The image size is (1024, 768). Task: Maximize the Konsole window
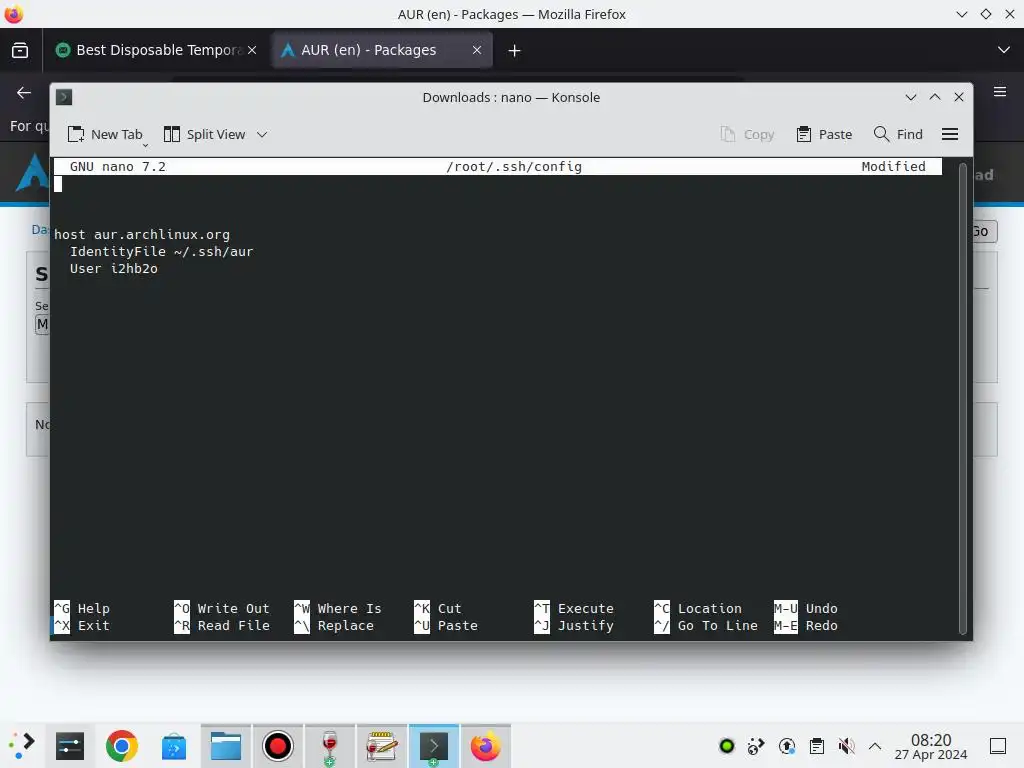(x=935, y=97)
